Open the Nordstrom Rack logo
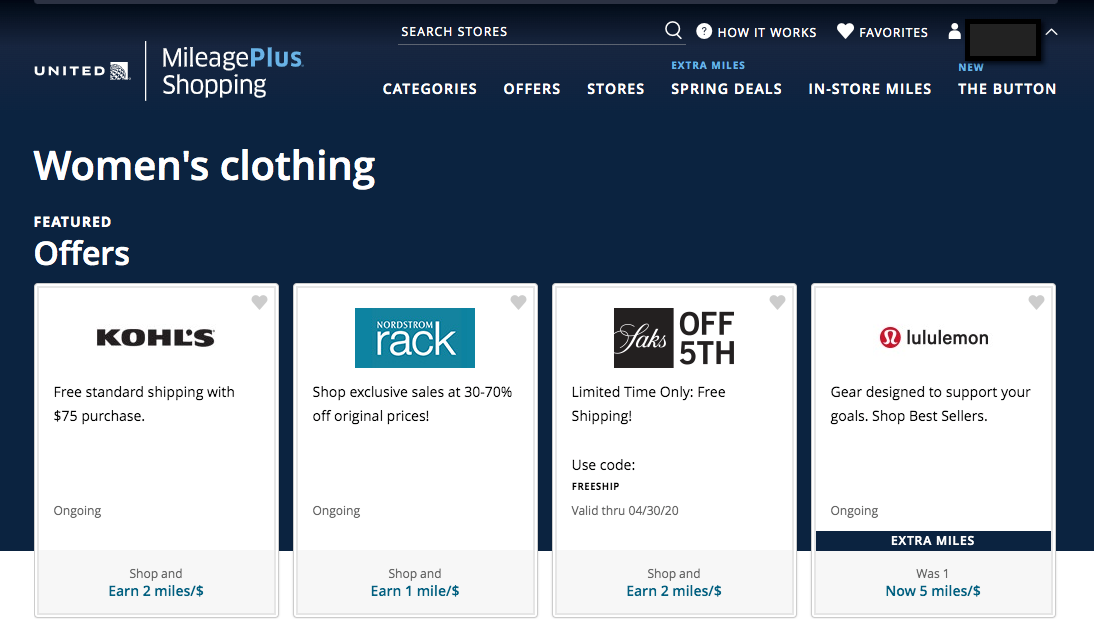Viewport: 1094px width, 640px height. 414,338
